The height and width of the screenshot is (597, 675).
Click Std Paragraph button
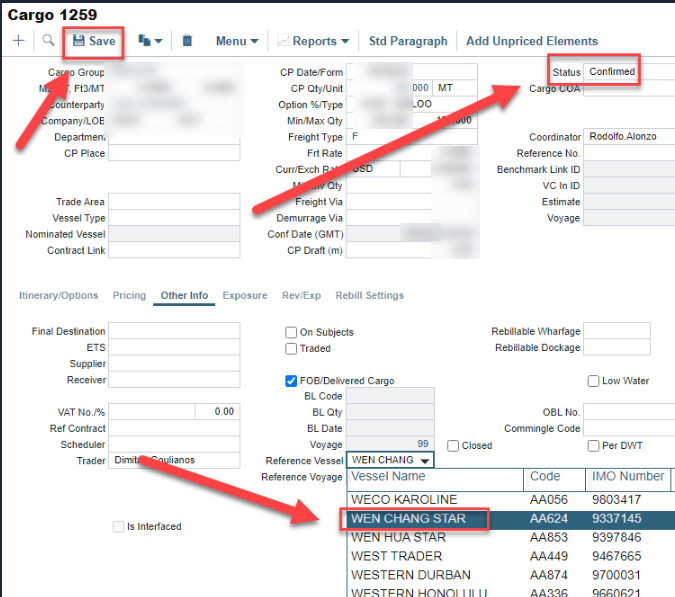tap(408, 41)
